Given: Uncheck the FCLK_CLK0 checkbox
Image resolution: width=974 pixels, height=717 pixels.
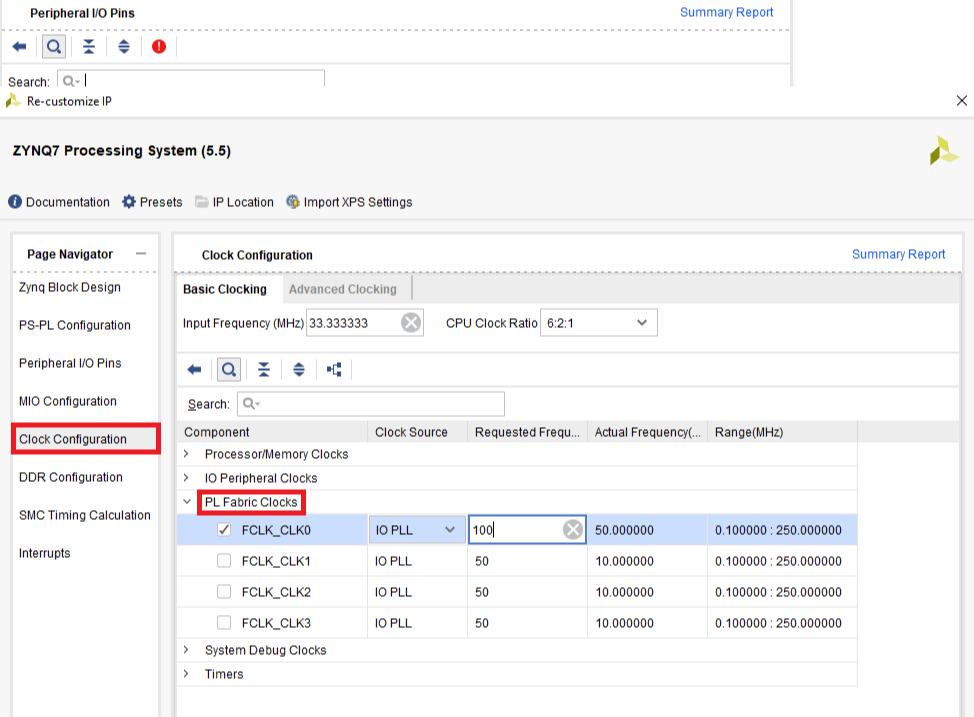Looking at the screenshot, I should (x=224, y=529).
